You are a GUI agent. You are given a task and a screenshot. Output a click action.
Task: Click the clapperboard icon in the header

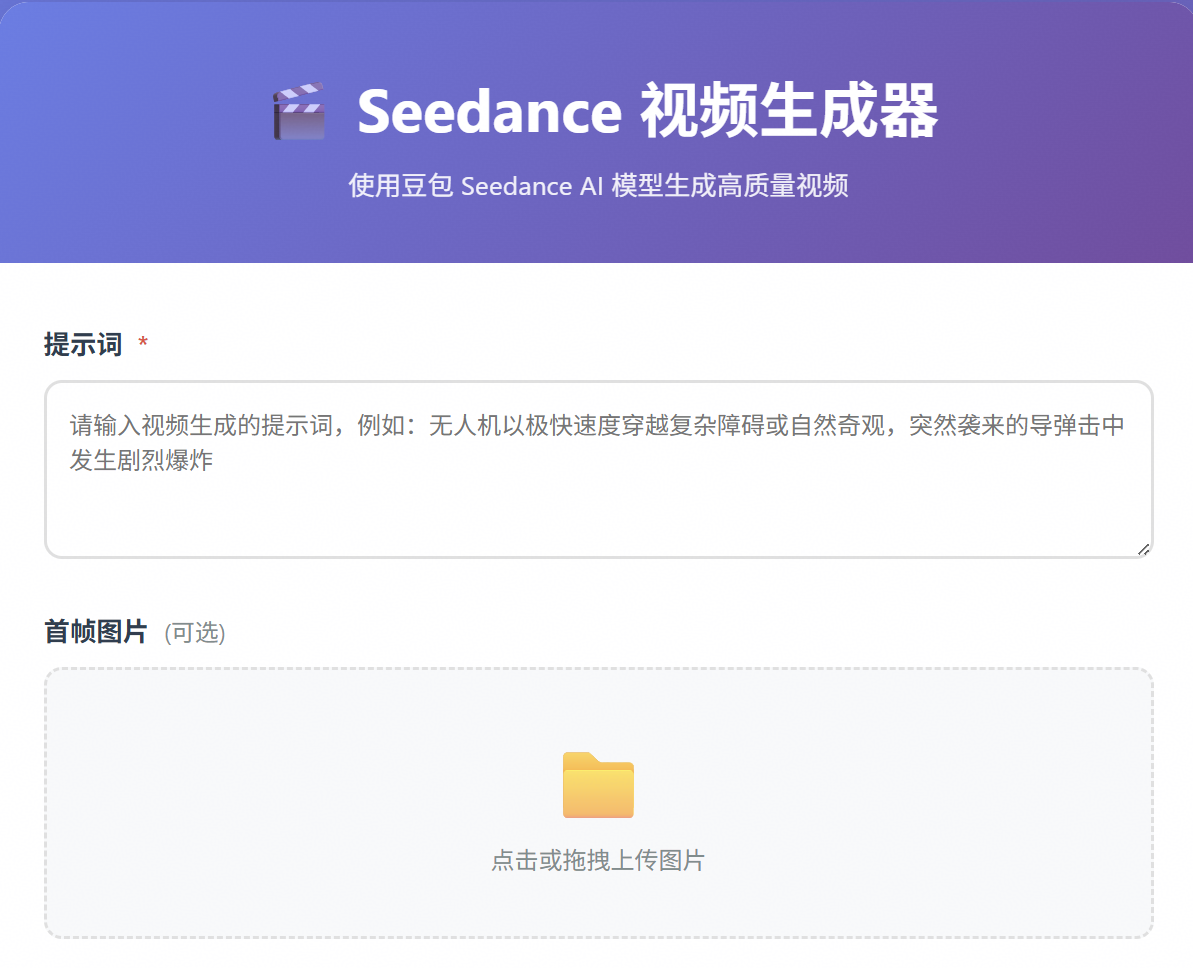(299, 111)
